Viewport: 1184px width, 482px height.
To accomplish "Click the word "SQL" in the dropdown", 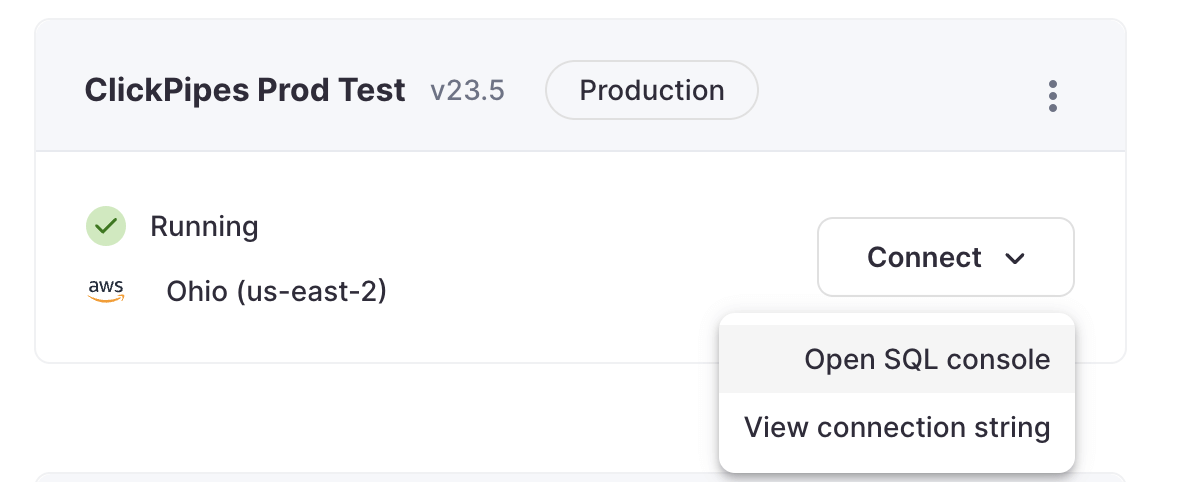I will click(x=920, y=360).
